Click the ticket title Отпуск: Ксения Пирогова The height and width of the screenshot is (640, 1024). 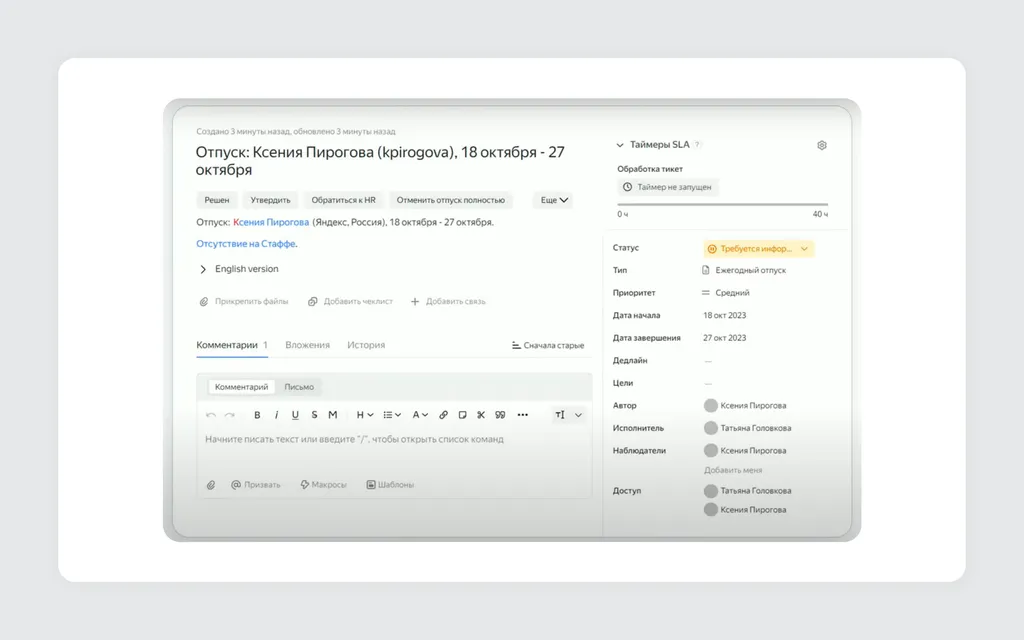click(379, 161)
